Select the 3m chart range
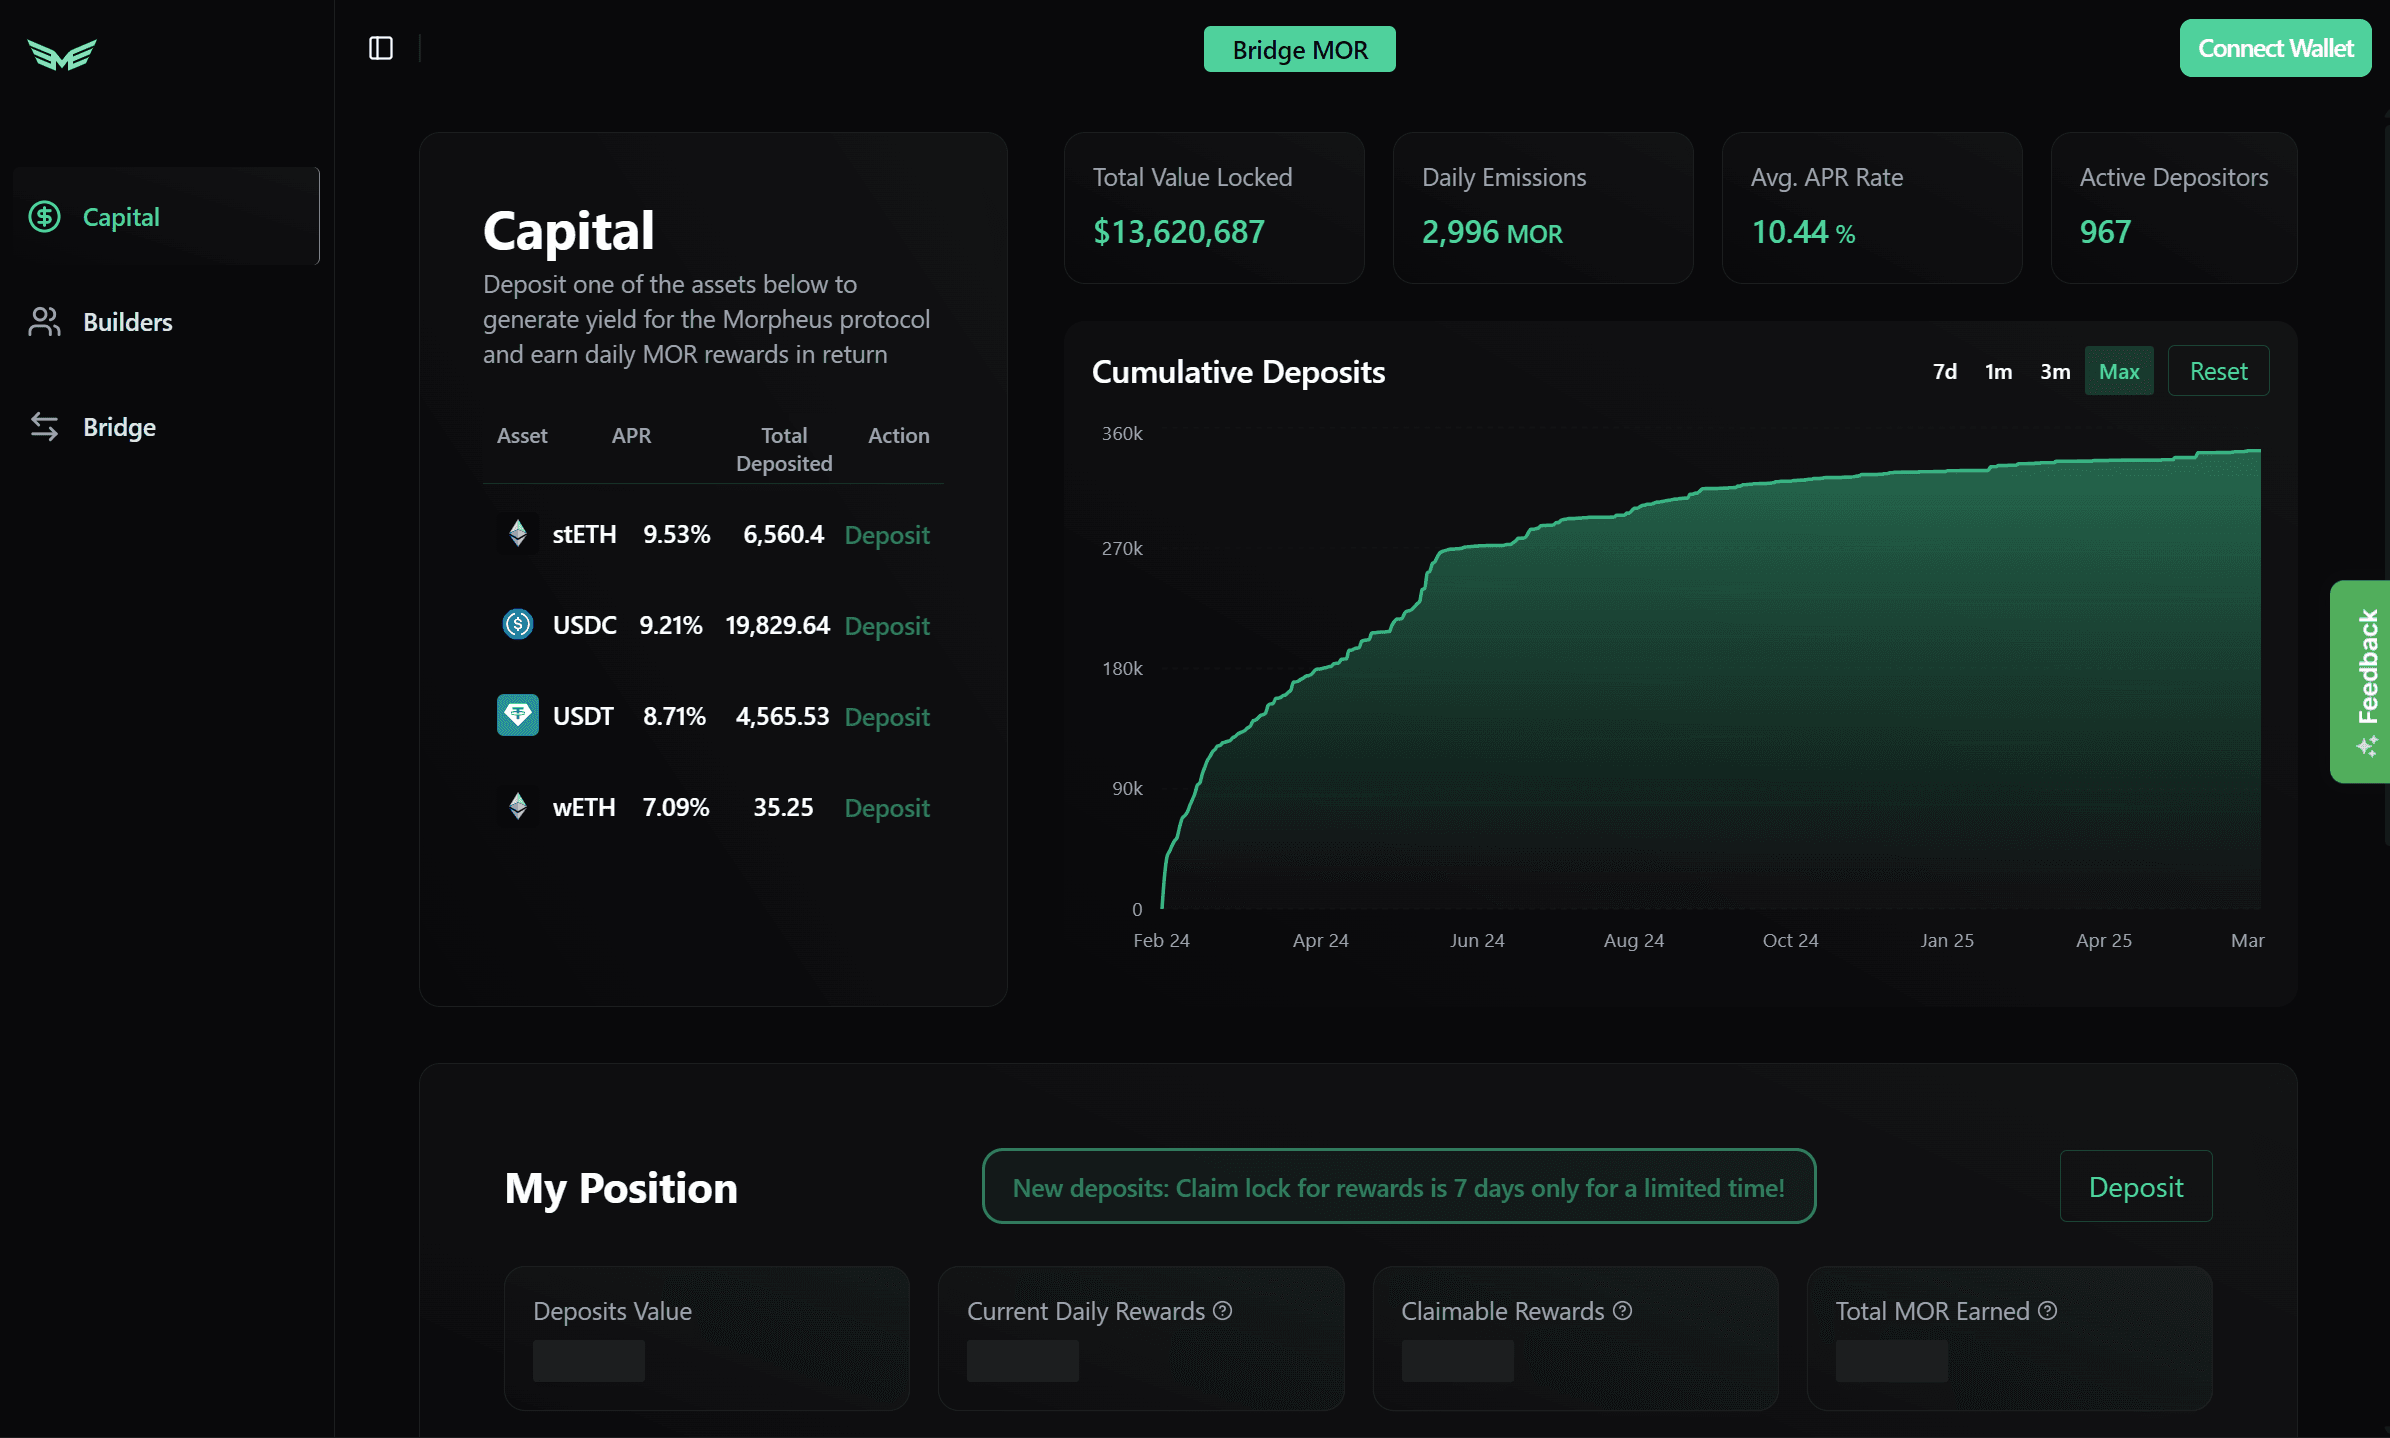Screen dimensions: 2390x1438 point(2055,371)
